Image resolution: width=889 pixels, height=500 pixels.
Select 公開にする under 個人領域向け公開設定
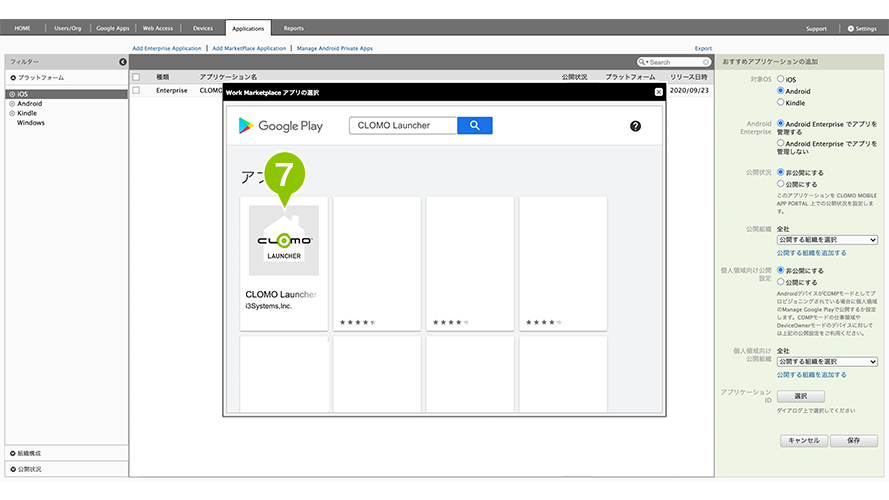[781, 282]
